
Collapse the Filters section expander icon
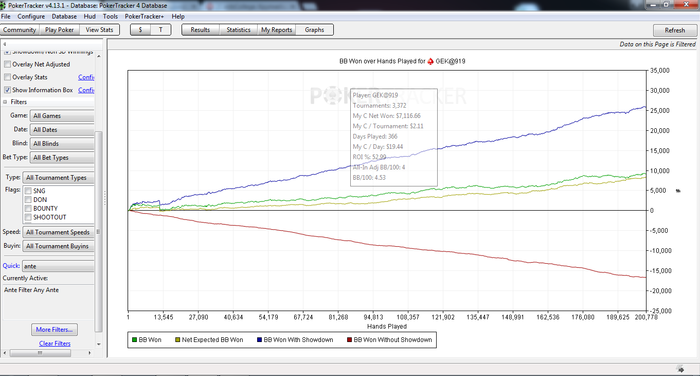5,102
